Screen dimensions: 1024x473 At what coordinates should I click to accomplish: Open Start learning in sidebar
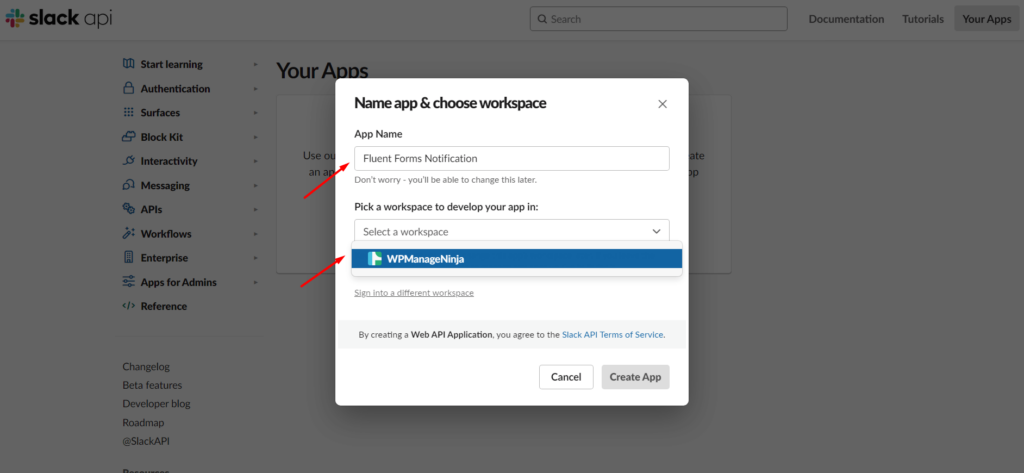coord(171,64)
